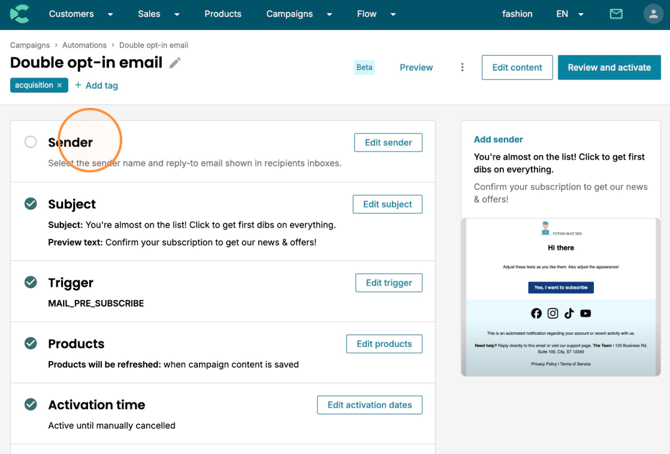Click the 'Hi there' heading in preview

point(561,248)
